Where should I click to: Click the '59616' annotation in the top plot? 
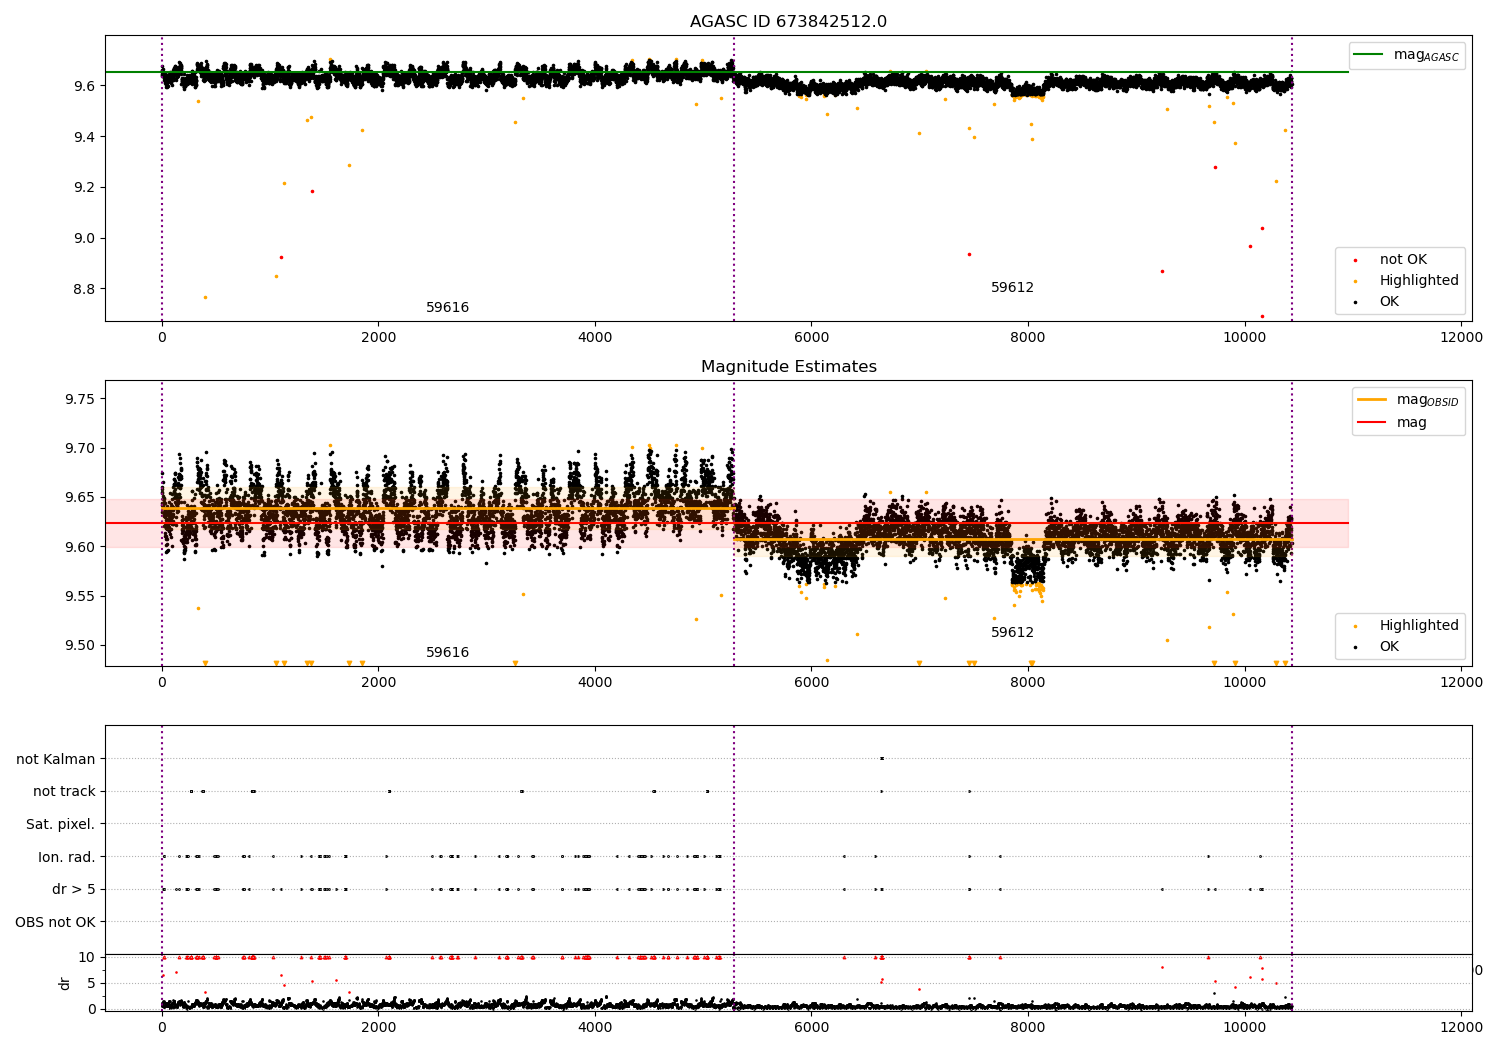click(x=447, y=308)
